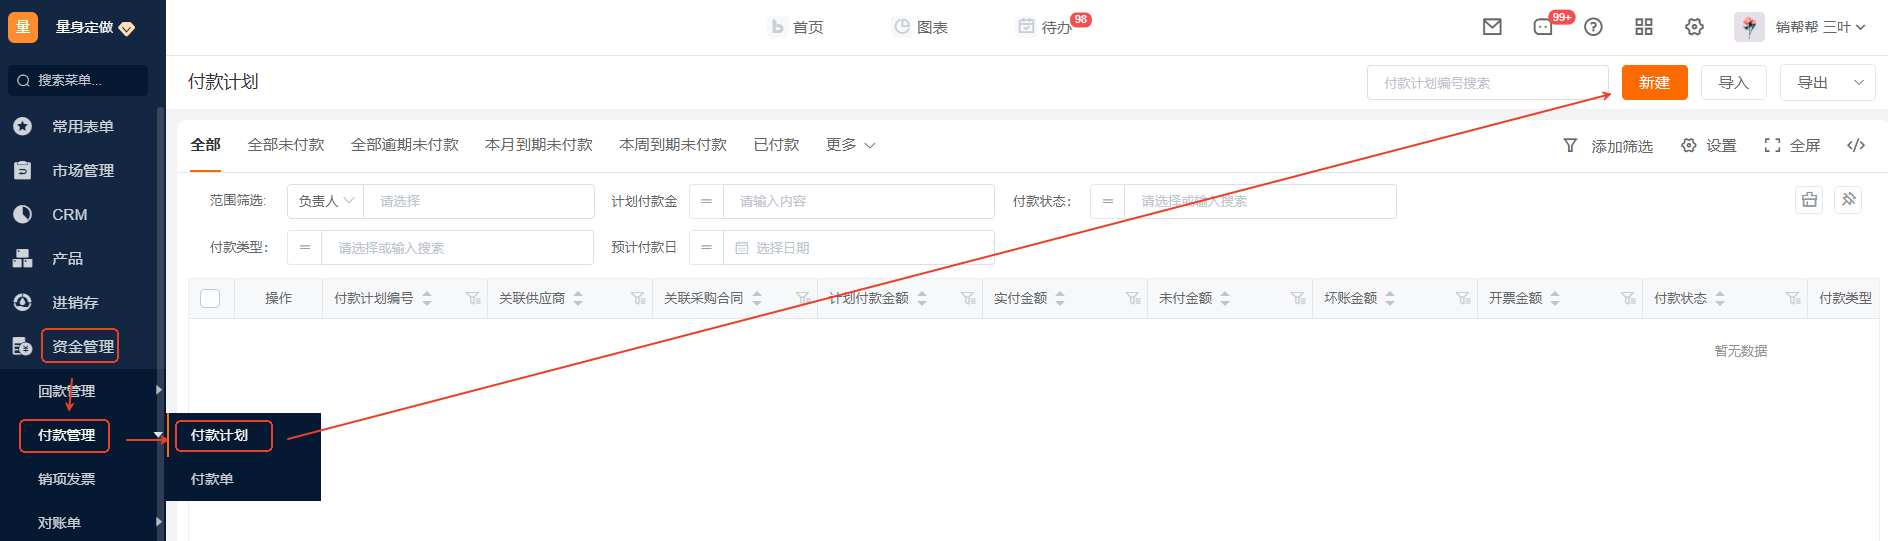Sort by 未付金额 column arrows

pos(1225,298)
